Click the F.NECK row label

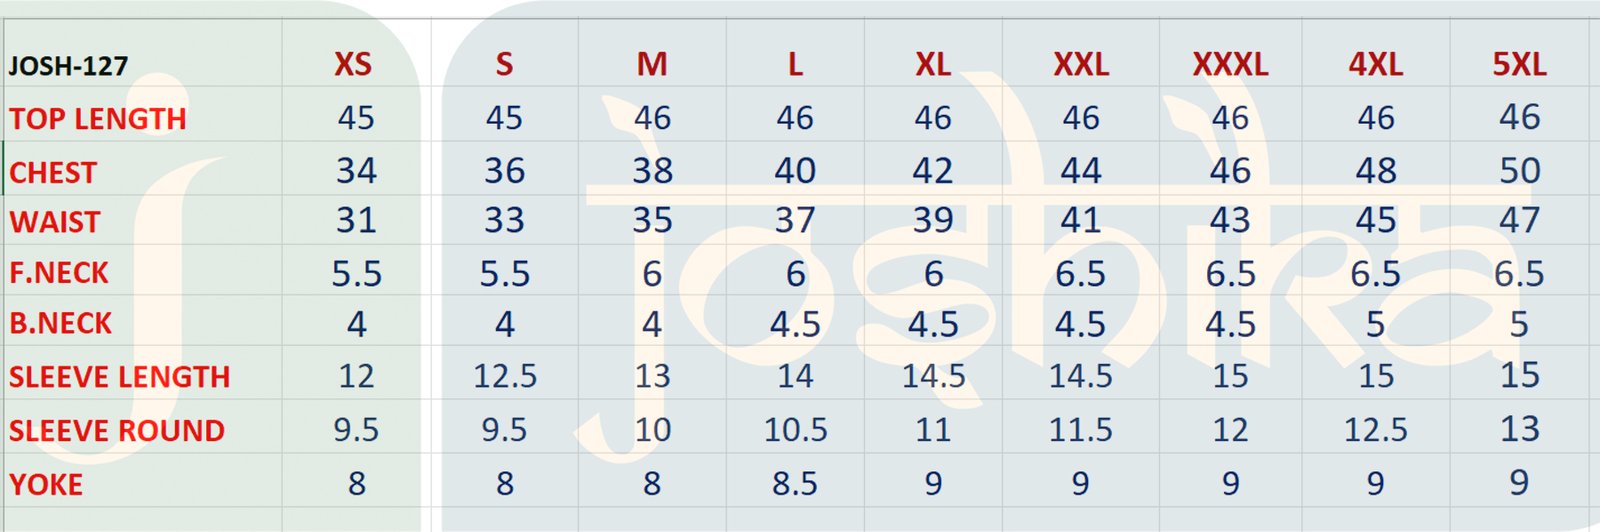tap(59, 273)
